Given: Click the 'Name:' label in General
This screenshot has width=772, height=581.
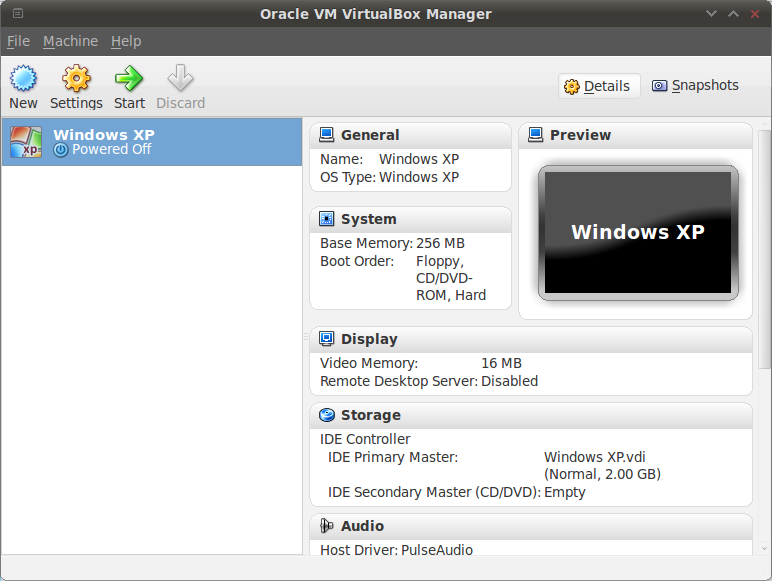Looking at the screenshot, I should [x=342, y=160].
